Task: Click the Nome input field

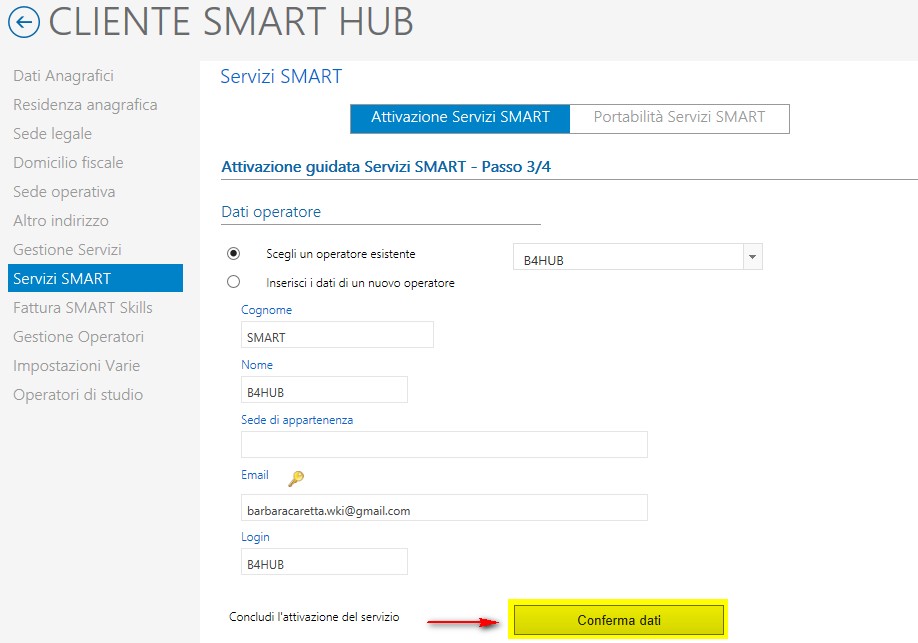Action: pyautogui.click(x=324, y=390)
